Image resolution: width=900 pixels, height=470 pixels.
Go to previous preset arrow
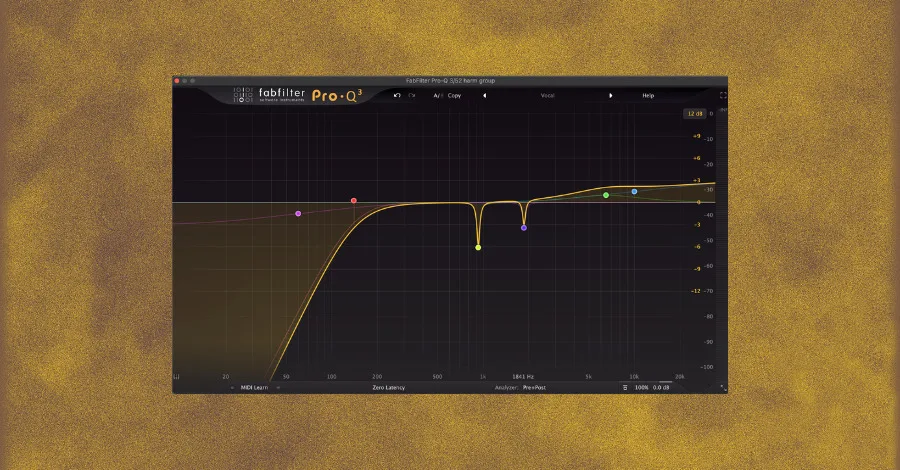pos(484,95)
